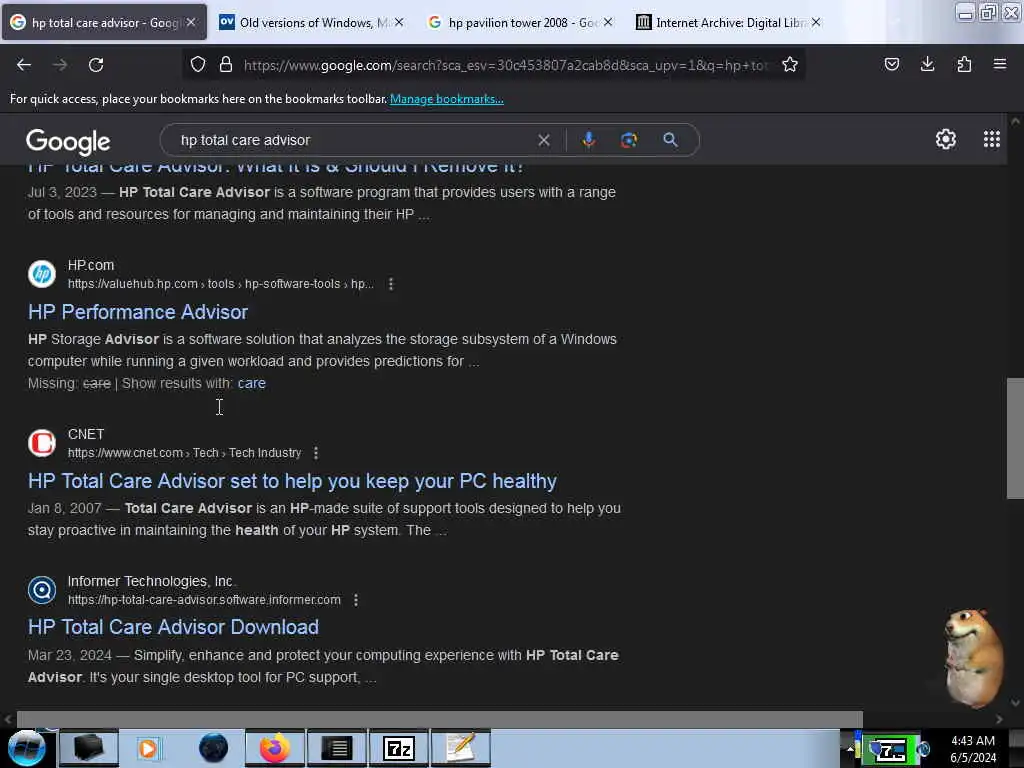Close the Internet Archive tab
This screenshot has height=768, width=1024.
[816, 22]
